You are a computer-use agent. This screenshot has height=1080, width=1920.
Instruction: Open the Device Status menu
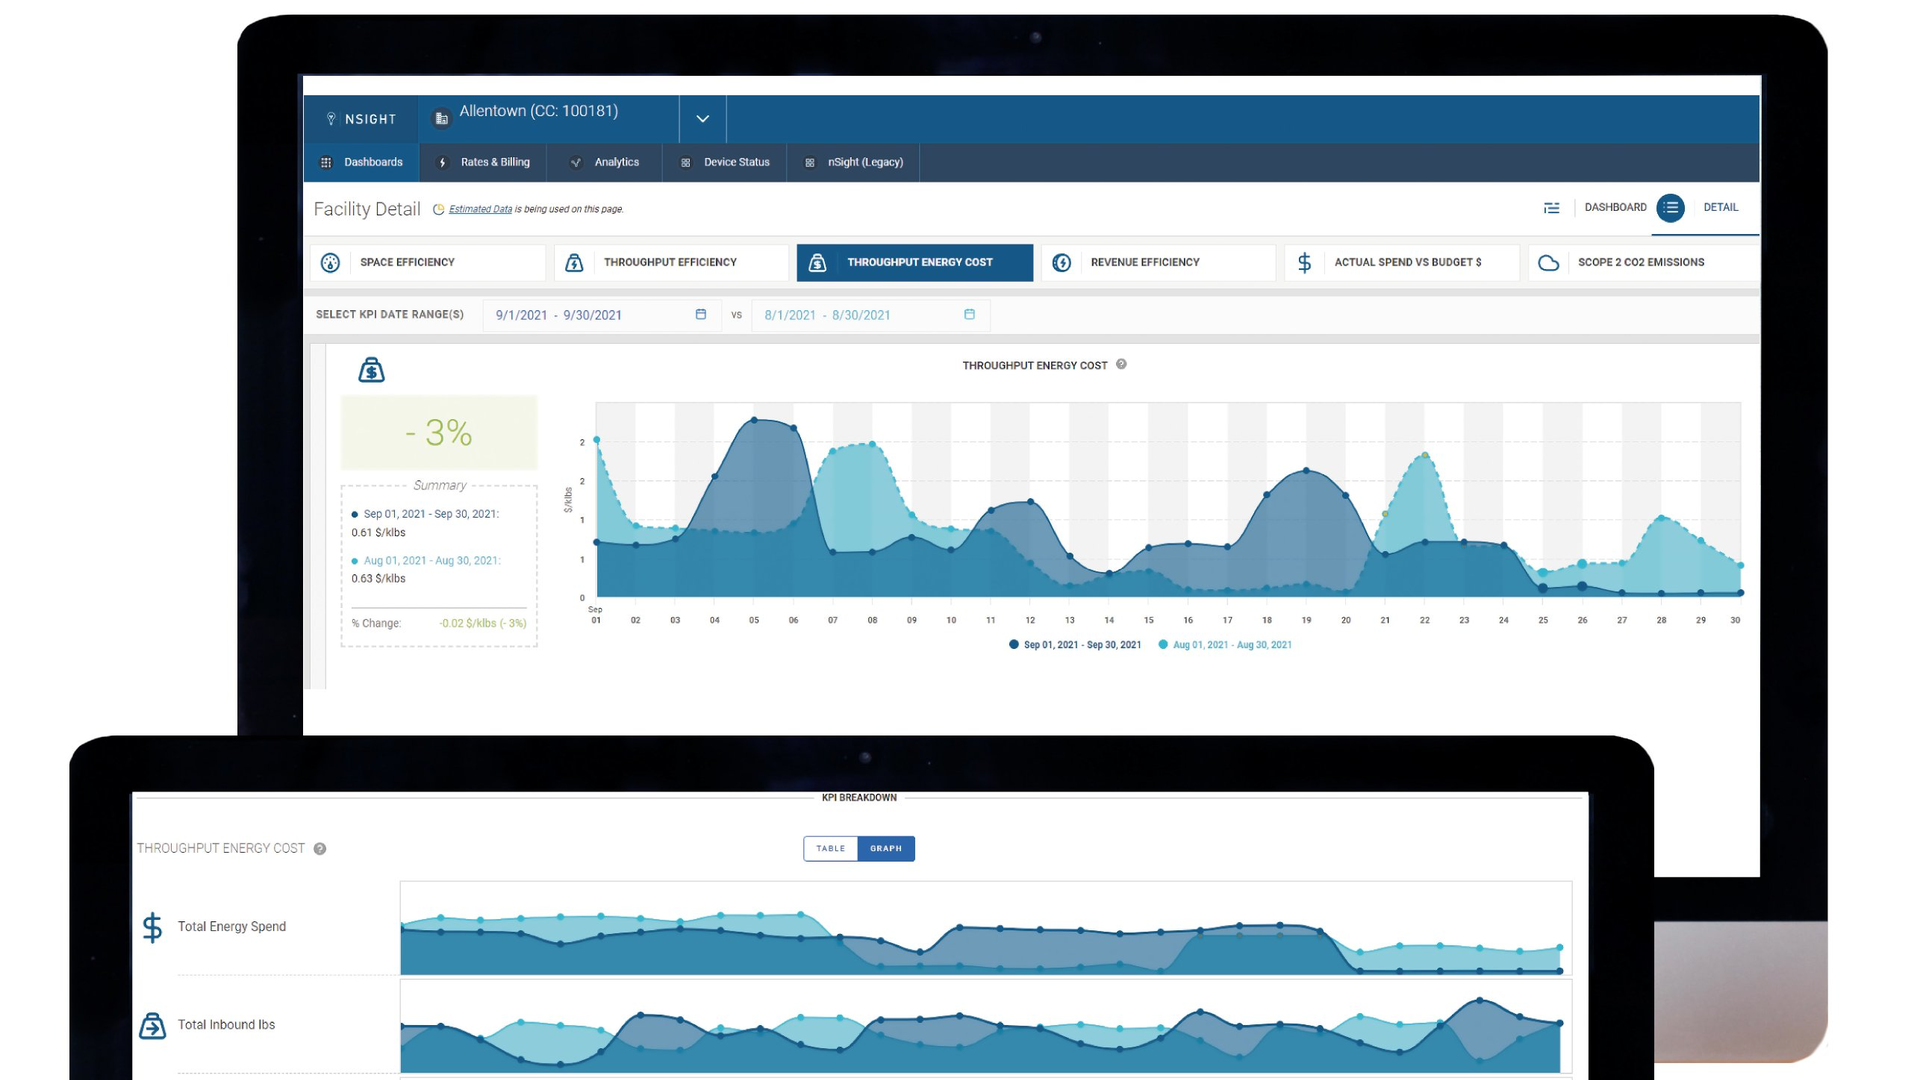click(x=736, y=161)
